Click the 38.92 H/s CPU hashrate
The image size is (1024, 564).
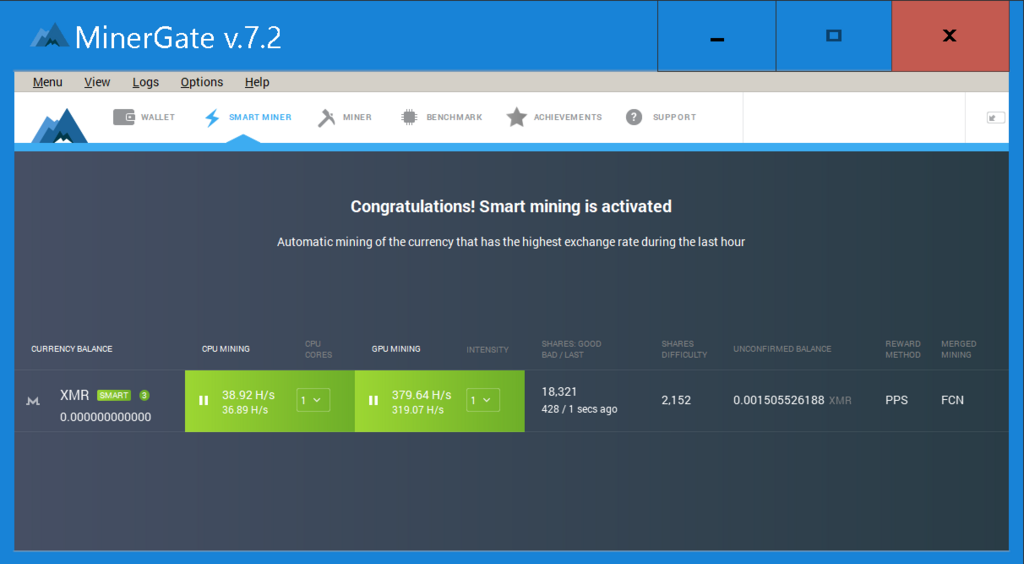(248, 395)
